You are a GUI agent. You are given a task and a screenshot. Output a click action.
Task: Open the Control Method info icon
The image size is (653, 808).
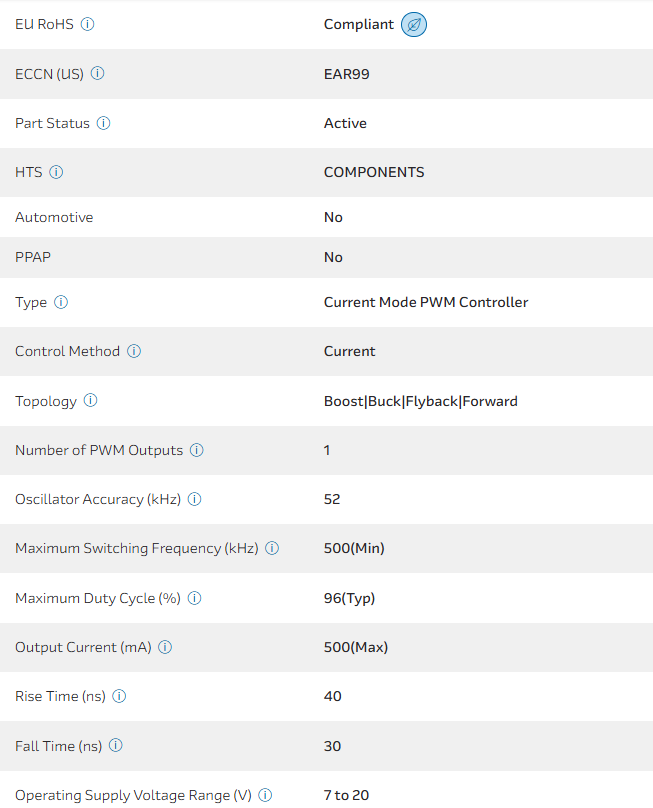[x=134, y=351]
